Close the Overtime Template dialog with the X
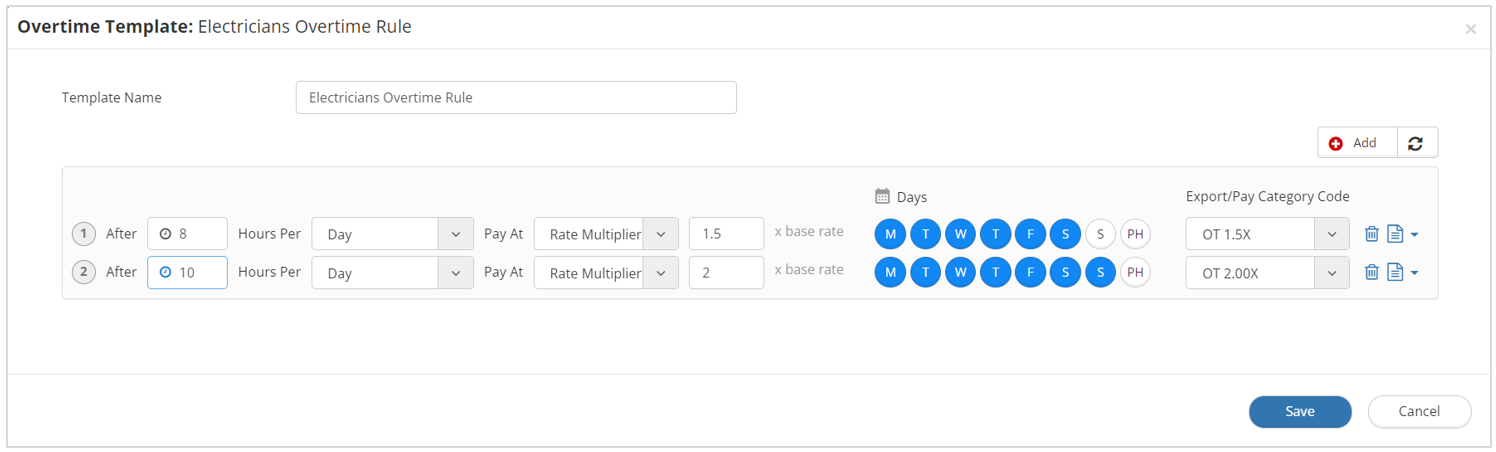The image size is (1496, 452). [x=1470, y=29]
